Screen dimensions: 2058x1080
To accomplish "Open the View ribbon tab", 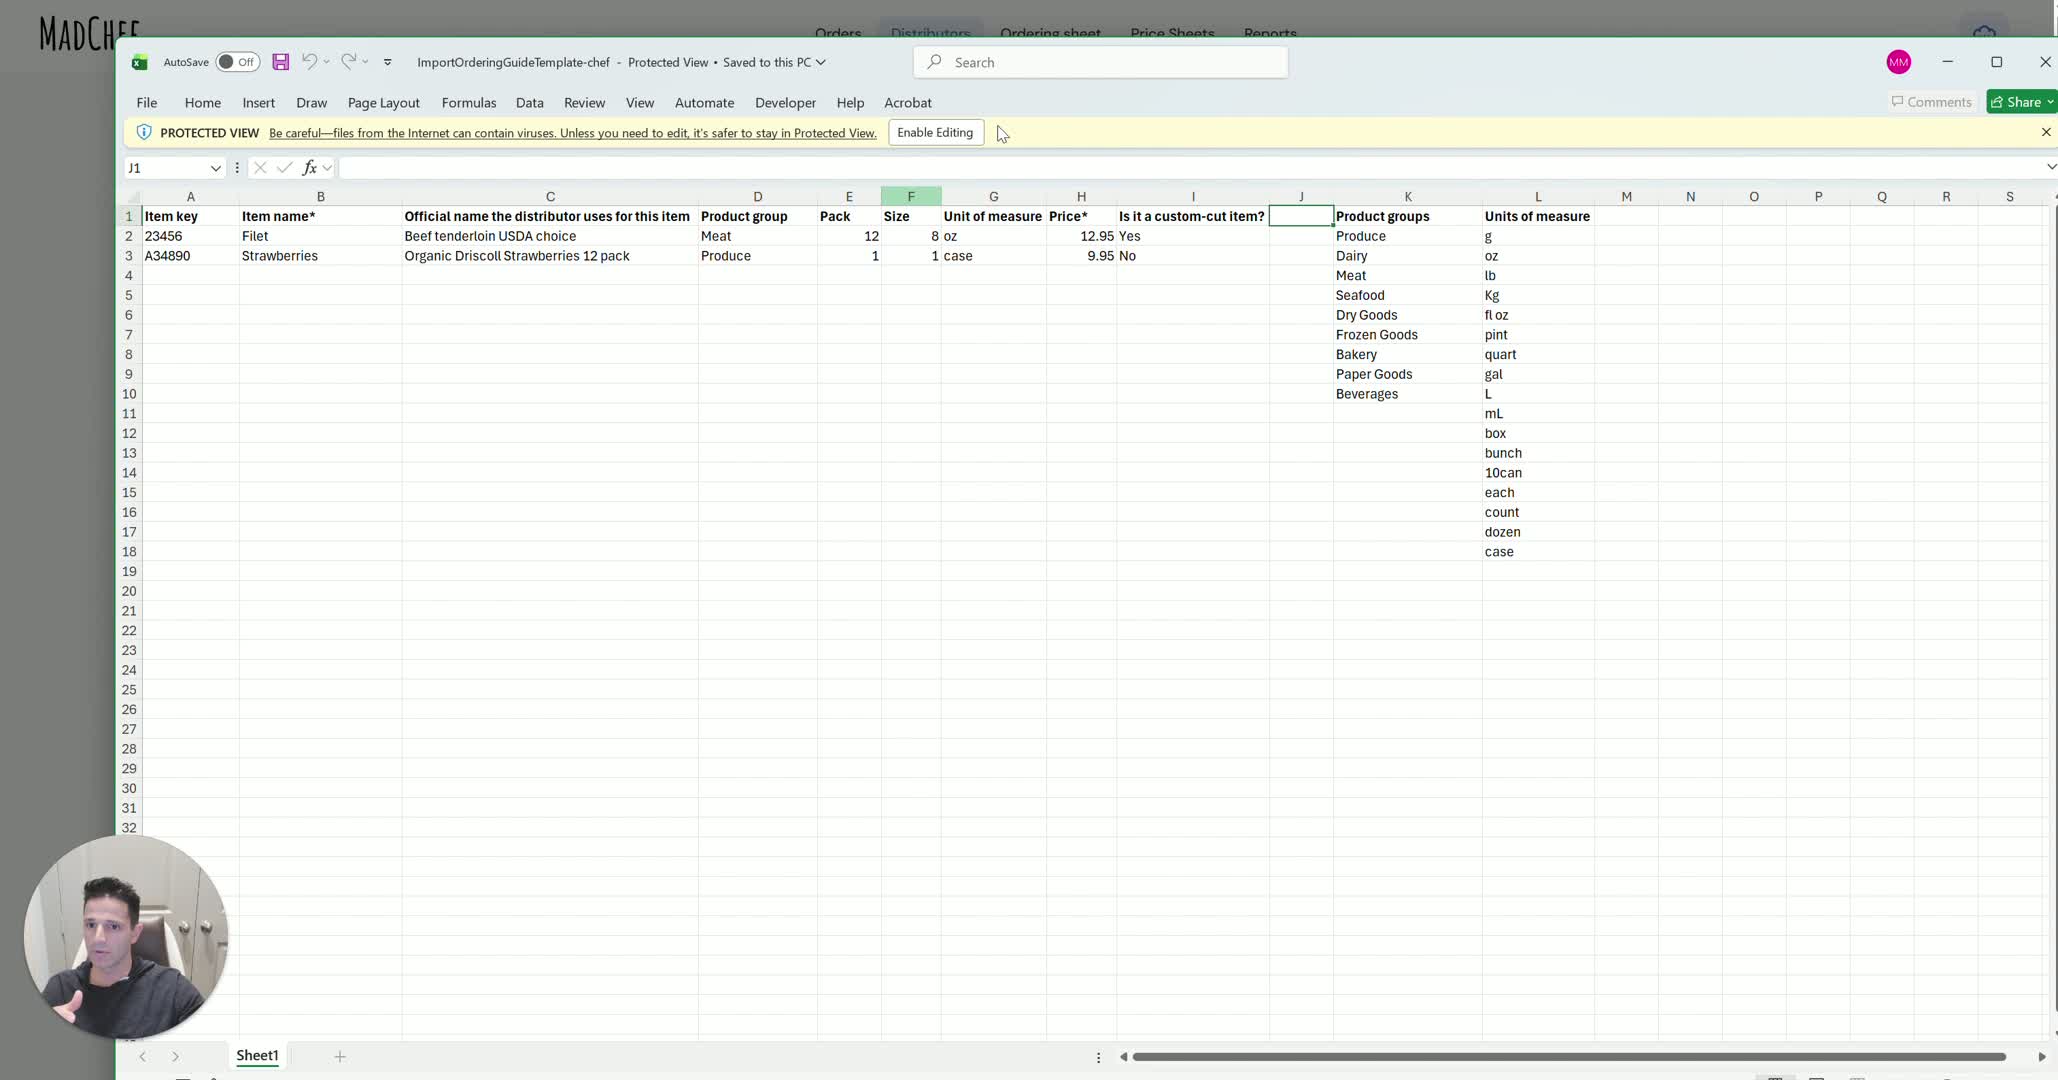I will [x=640, y=103].
